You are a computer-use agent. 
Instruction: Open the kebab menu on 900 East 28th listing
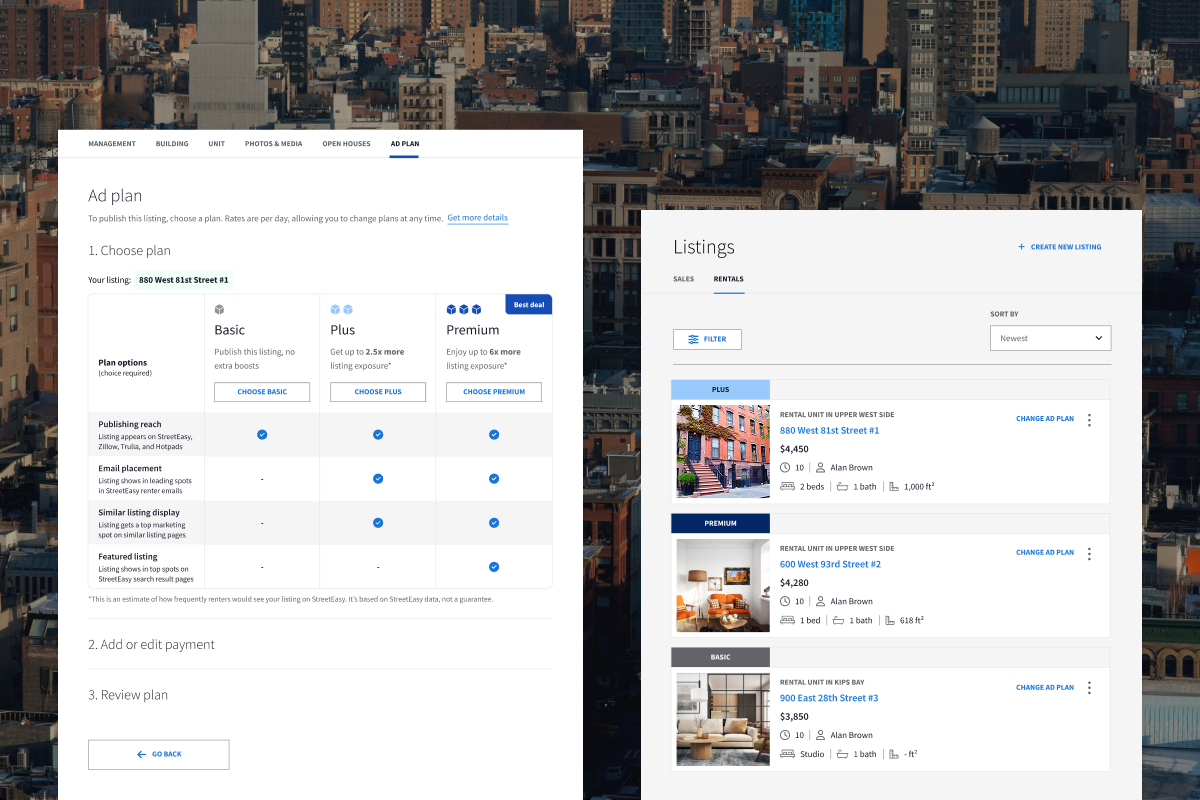1089,687
